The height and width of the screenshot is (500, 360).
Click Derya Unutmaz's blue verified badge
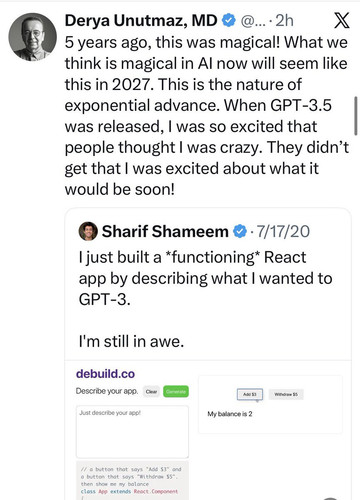click(229, 20)
